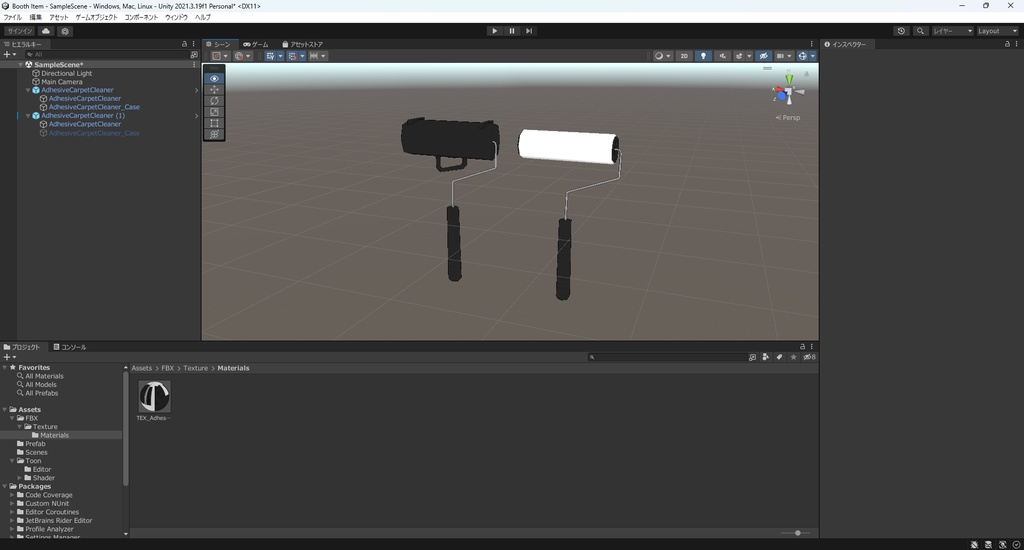Click Project search by label icon
The image size is (1024, 550).
point(779,357)
